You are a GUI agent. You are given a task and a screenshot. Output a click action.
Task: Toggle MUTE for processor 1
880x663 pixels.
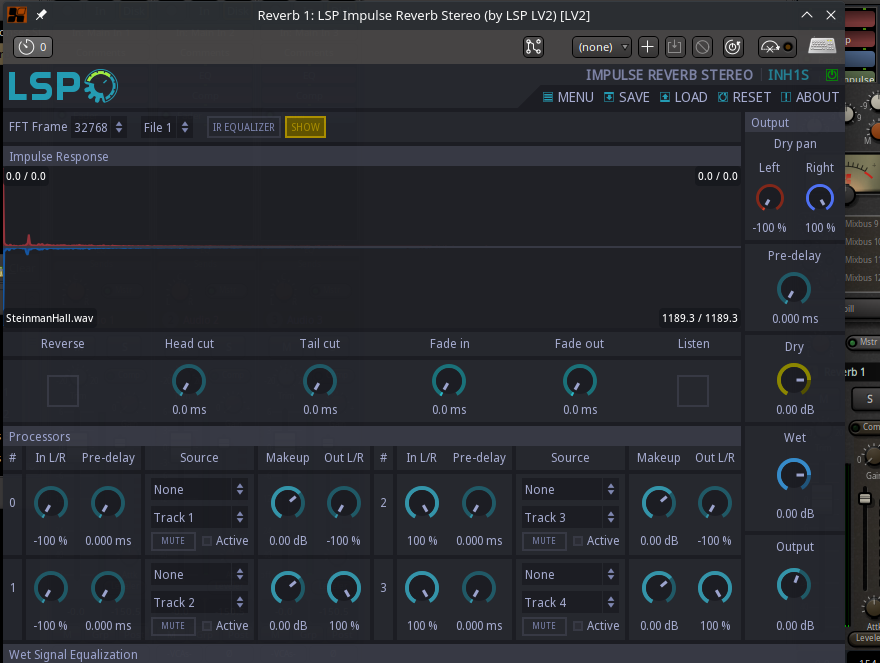(173, 626)
